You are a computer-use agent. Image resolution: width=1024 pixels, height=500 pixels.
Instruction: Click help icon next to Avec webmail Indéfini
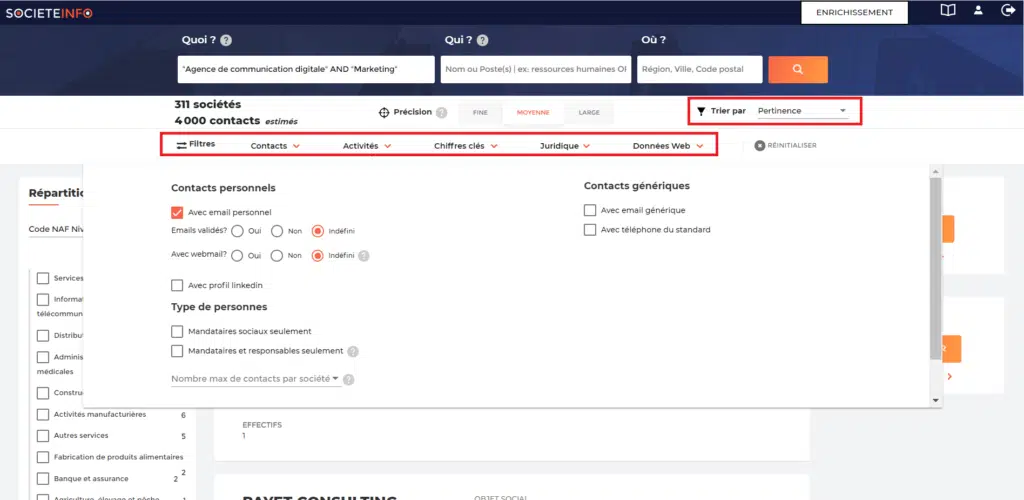[x=364, y=255]
